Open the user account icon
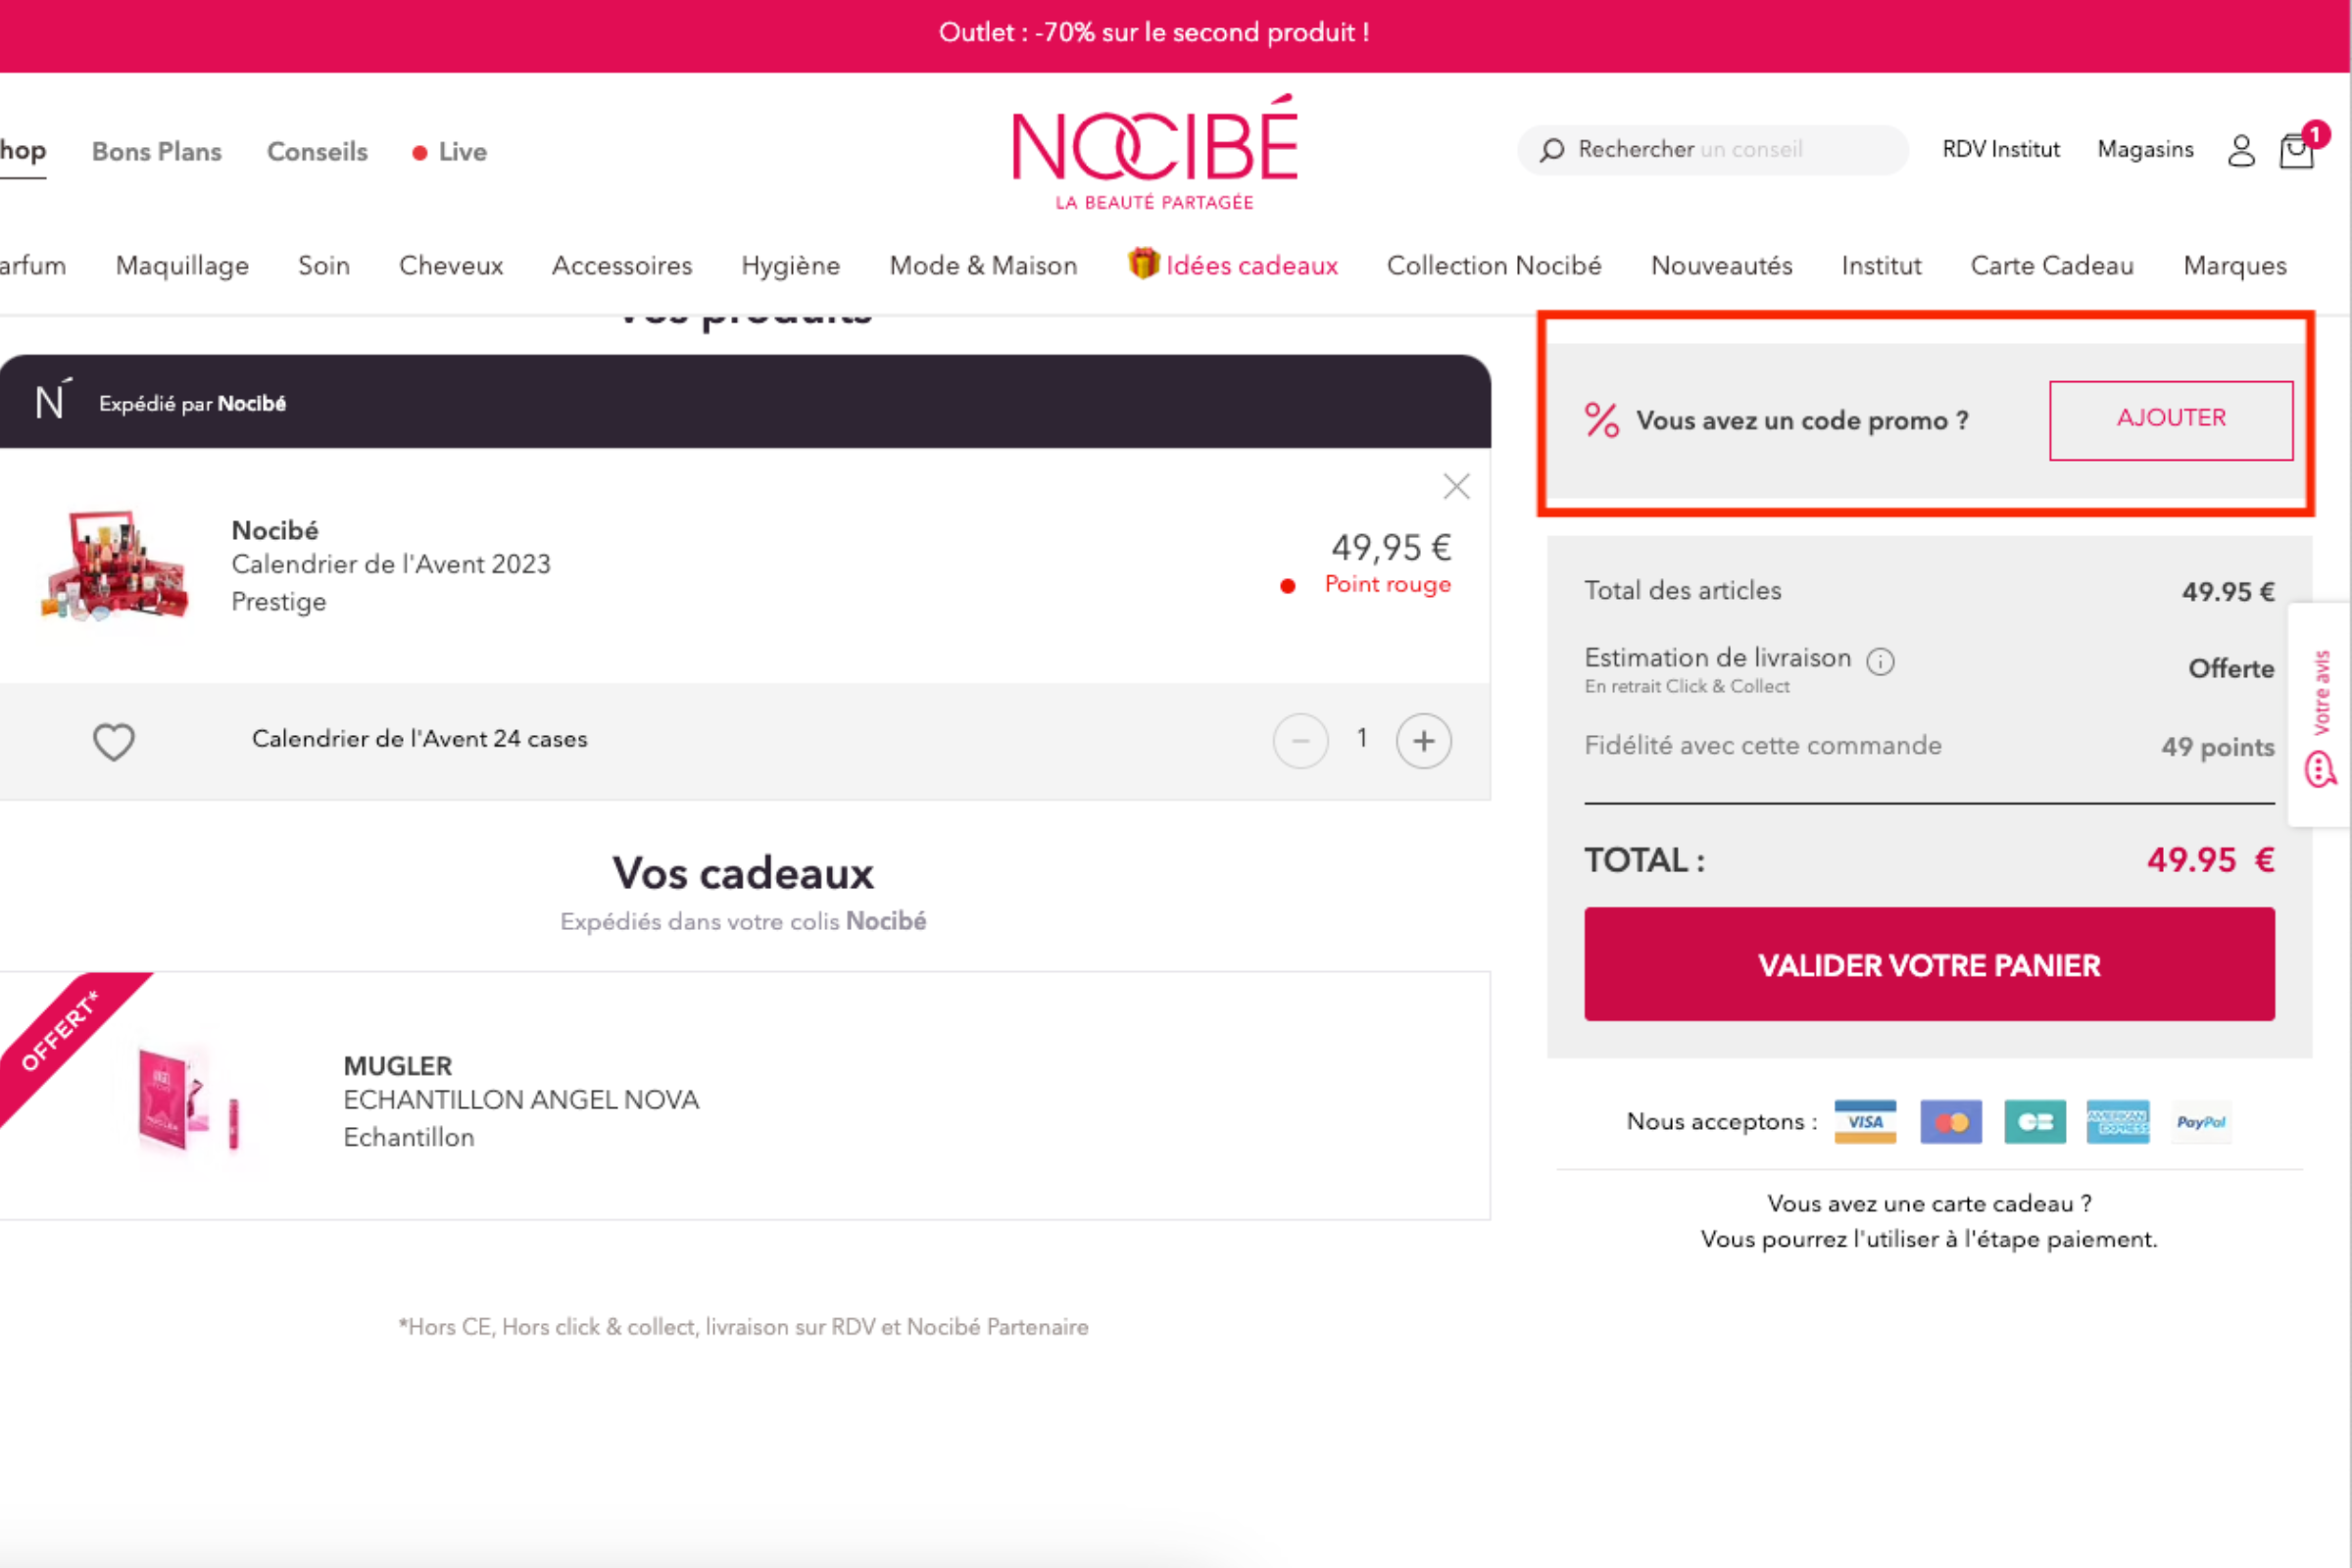This screenshot has height=1568, width=2352. (x=2241, y=151)
